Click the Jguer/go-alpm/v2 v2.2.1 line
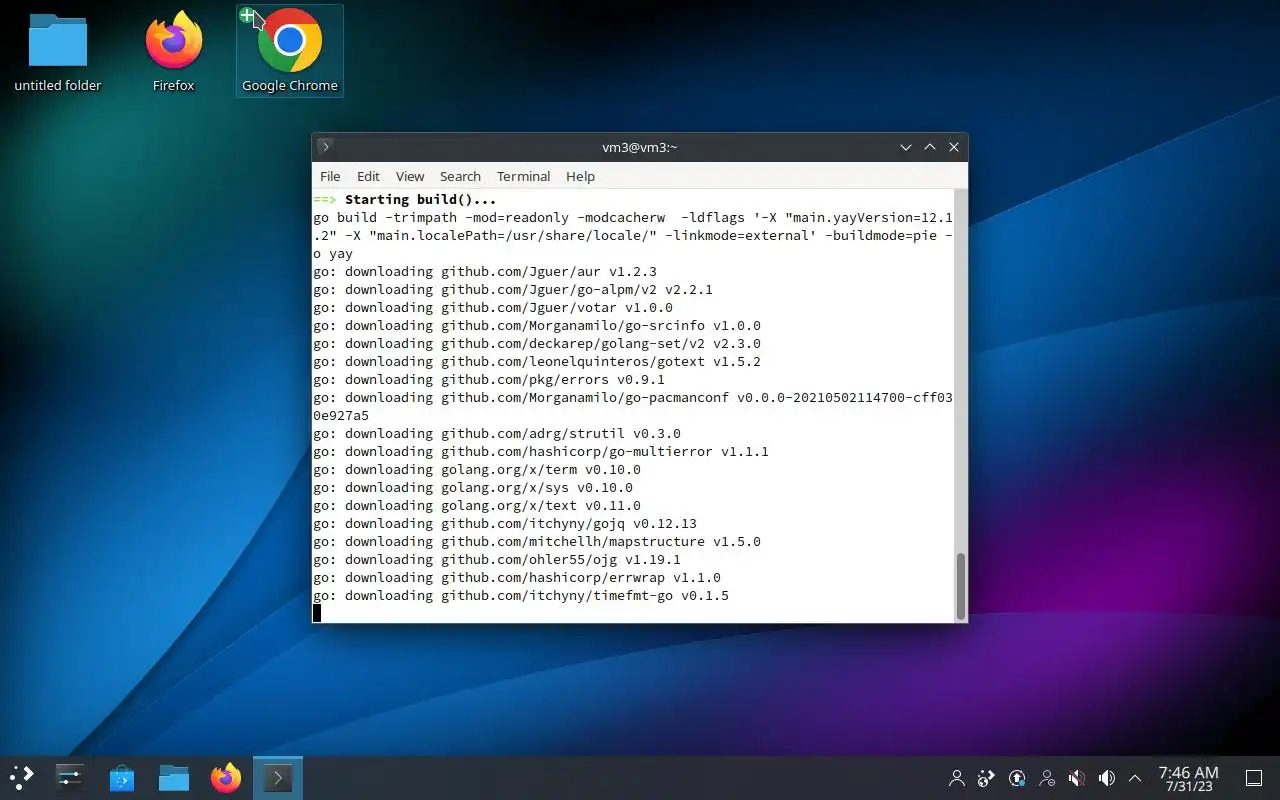The width and height of the screenshot is (1280, 800). (x=513, y=289)
